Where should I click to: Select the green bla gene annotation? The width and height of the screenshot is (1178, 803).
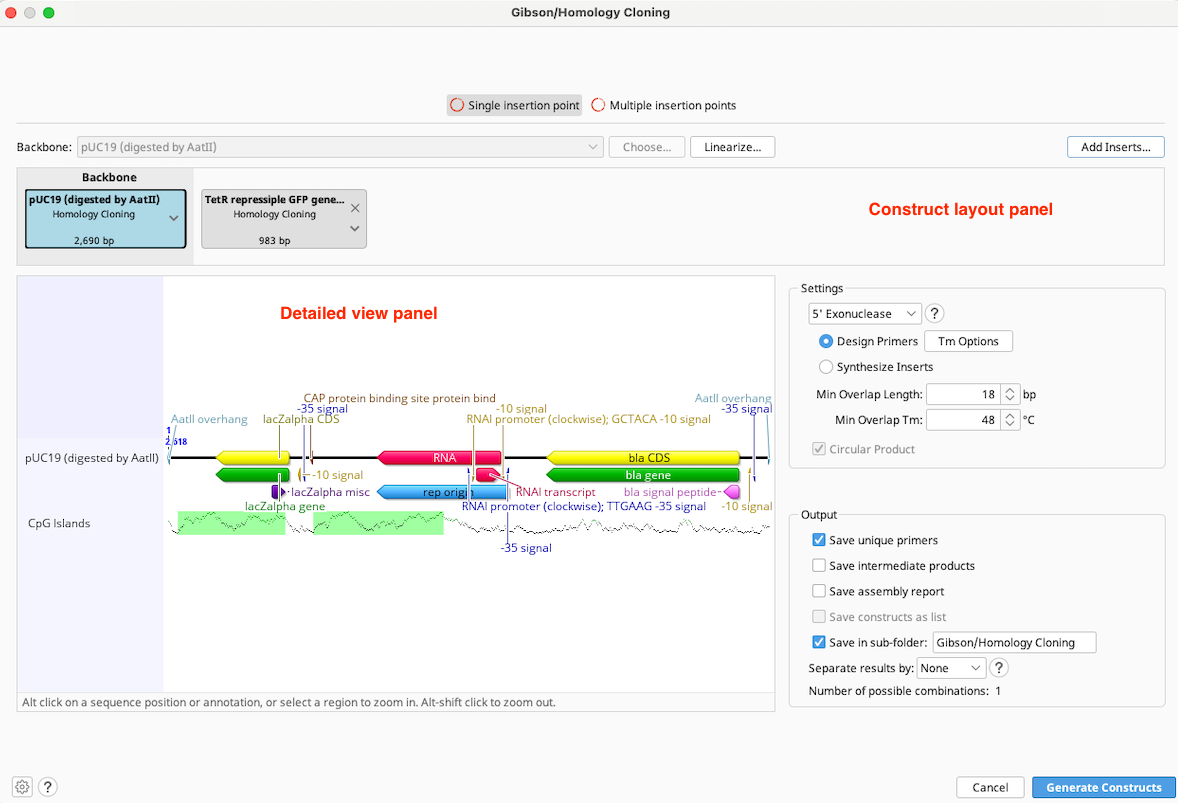point(643,475)
